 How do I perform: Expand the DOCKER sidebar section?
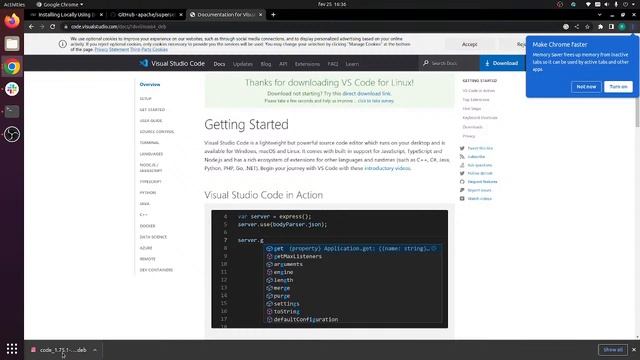pos(147,226)
